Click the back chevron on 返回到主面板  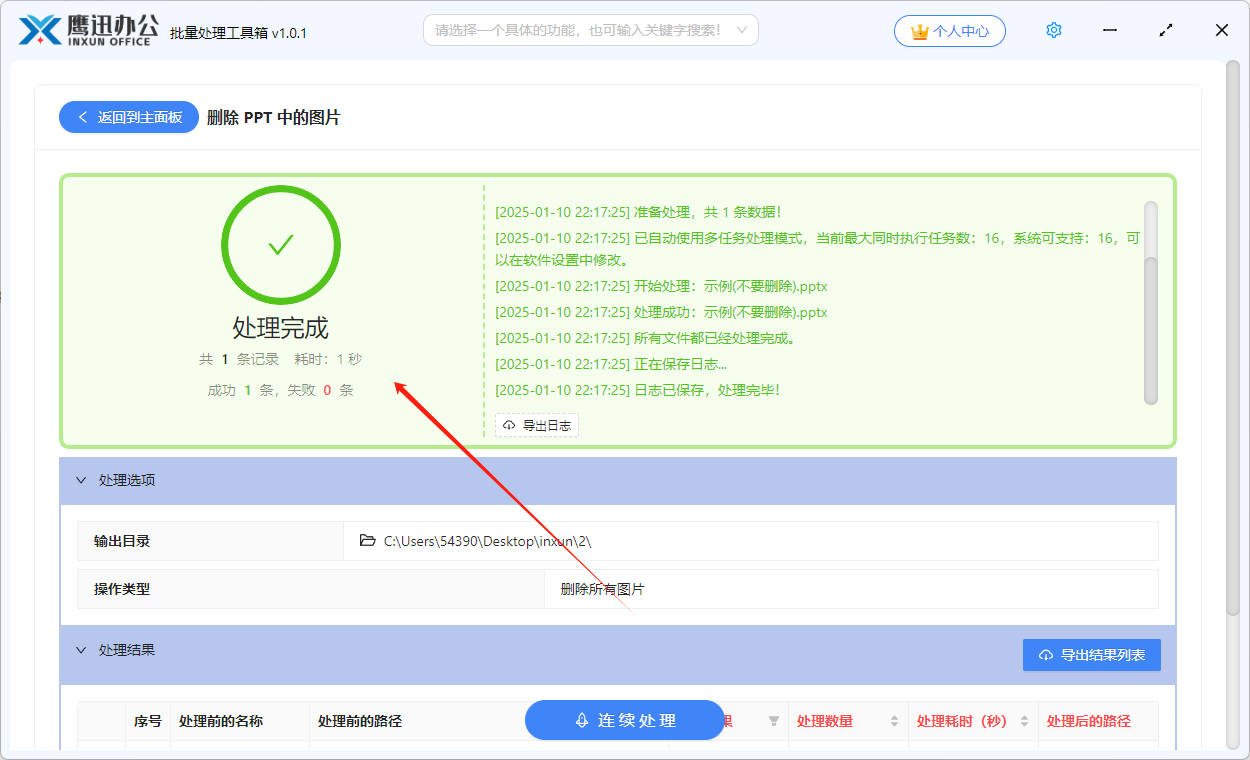(x=82, y=117)
